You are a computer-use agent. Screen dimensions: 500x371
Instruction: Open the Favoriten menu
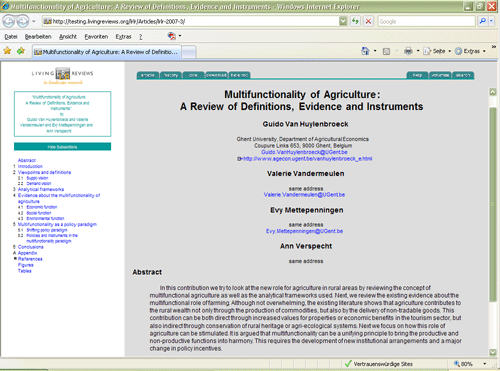96,37
